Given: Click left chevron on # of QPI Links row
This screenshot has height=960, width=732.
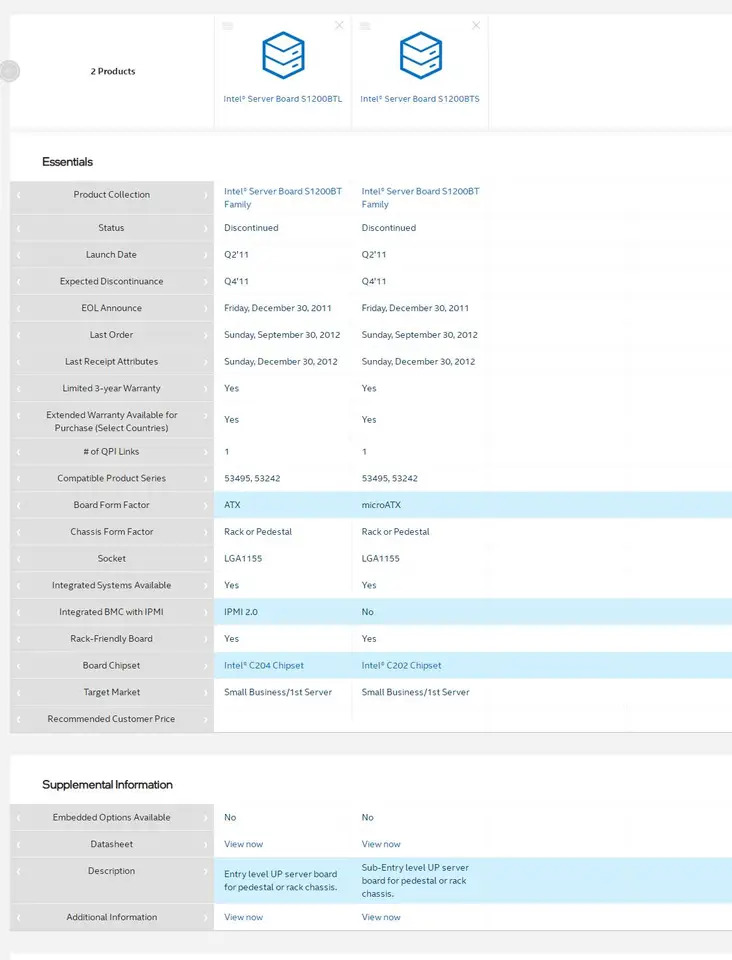Looking at the screenshot, I should tap(18, 452).
